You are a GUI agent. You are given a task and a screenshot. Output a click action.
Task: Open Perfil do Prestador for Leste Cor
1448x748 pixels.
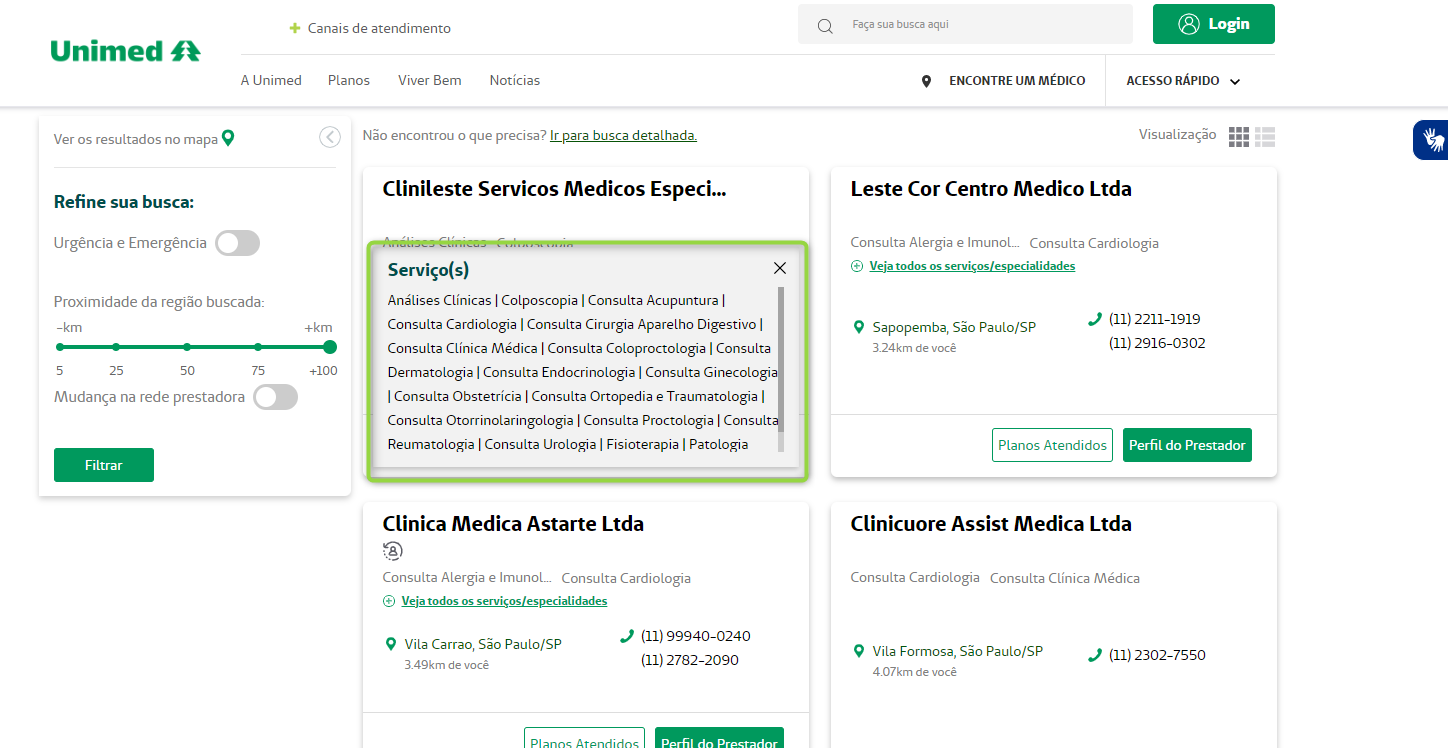(x=1187, y=445)
